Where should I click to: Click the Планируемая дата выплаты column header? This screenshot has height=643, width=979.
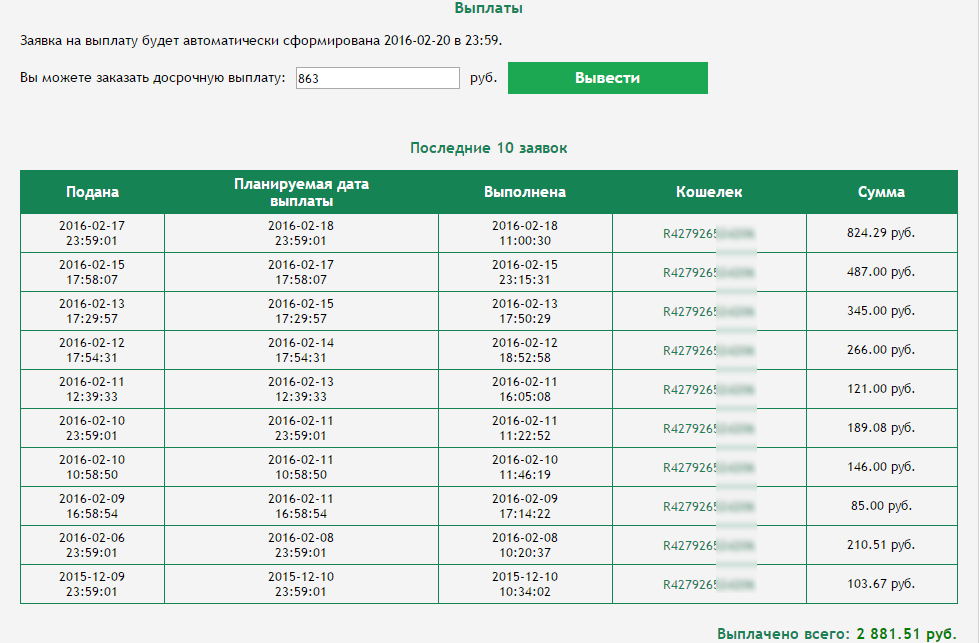302,192
